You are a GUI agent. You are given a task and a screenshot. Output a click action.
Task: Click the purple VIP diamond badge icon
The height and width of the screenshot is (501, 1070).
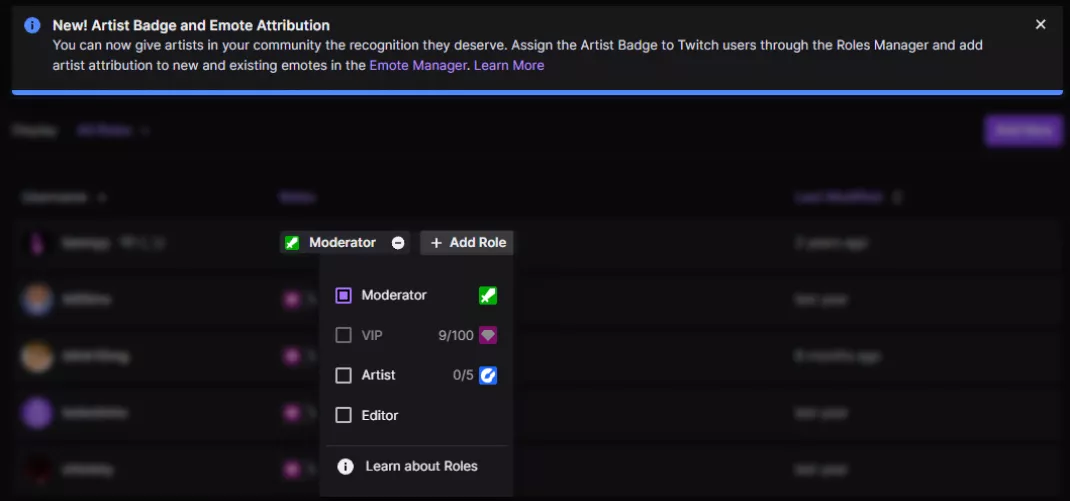(x=488, y=335)
